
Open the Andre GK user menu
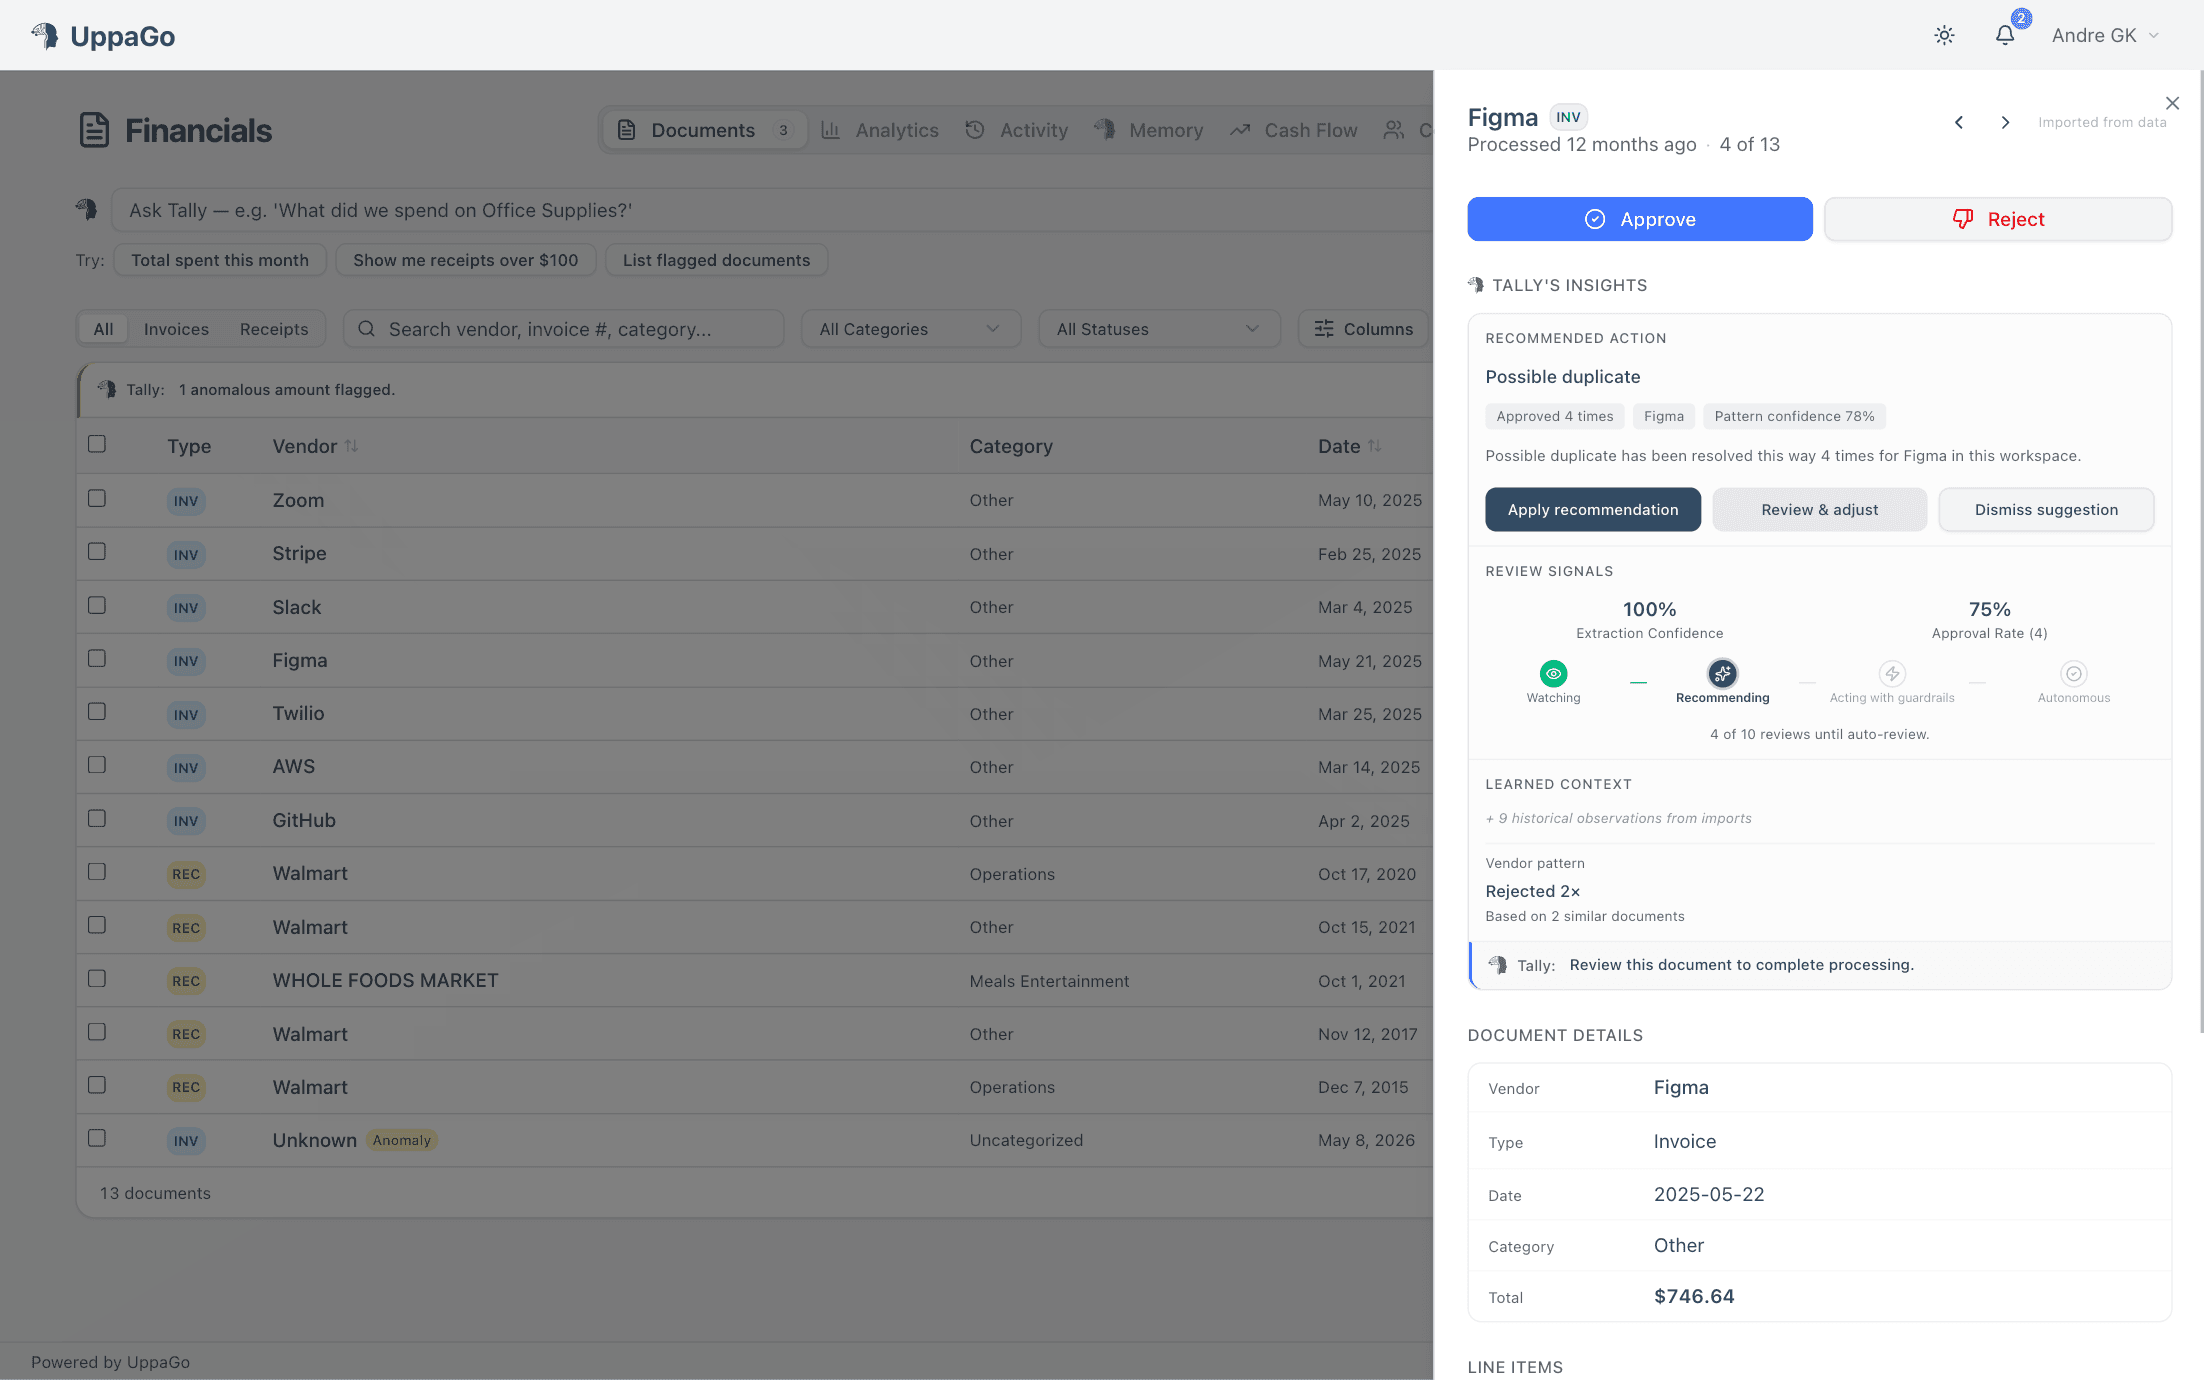[2106, 35]
